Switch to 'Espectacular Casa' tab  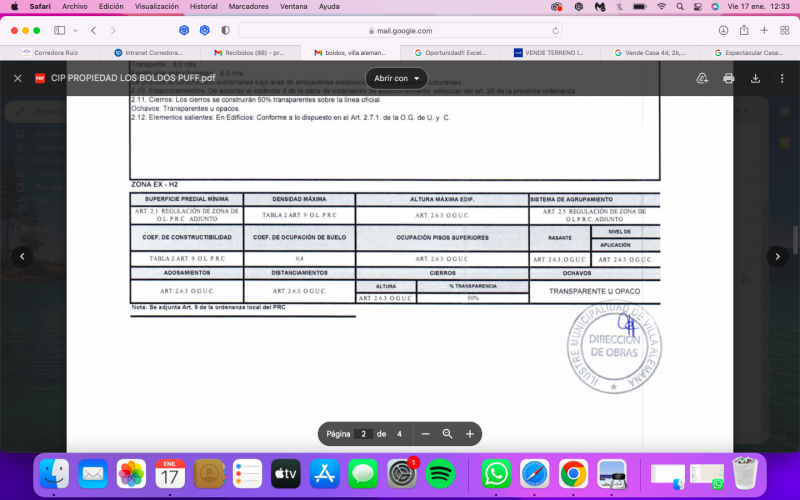click(x=750, y=53)
